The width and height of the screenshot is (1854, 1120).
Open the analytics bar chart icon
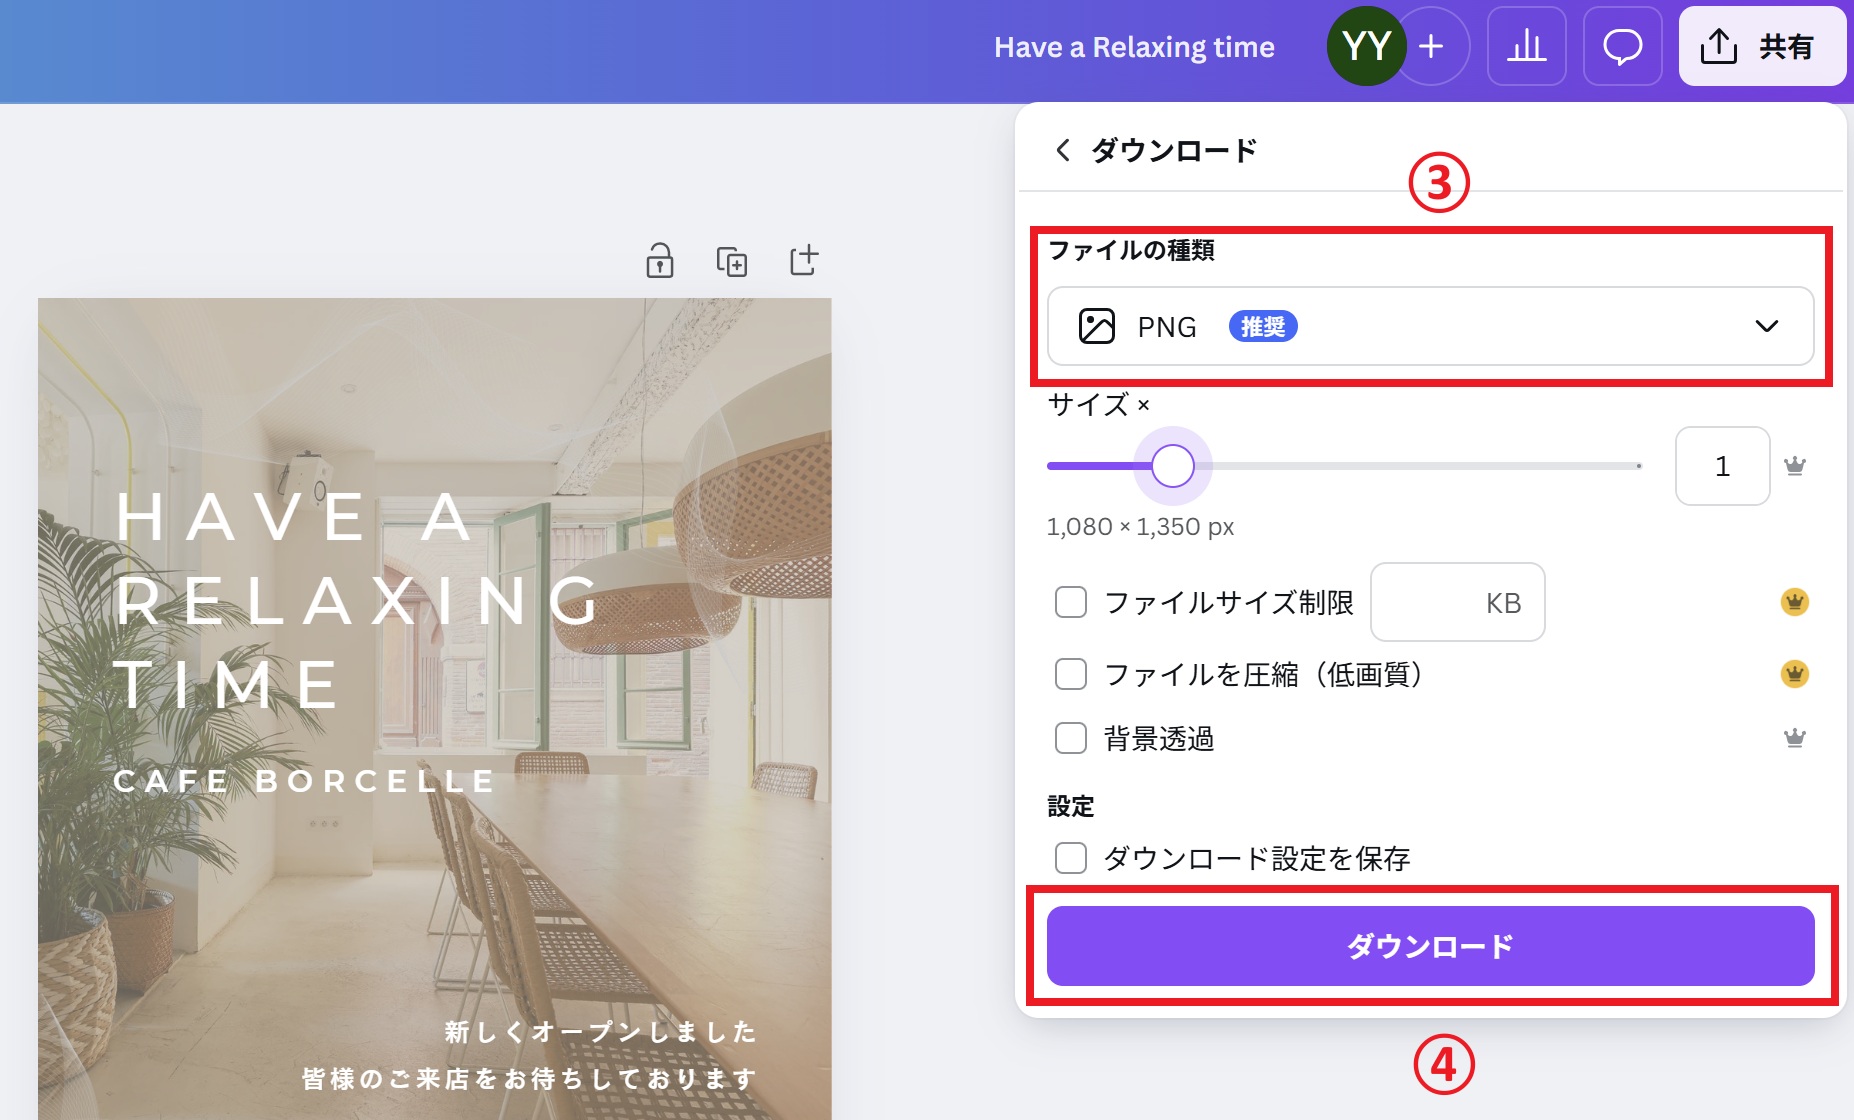[1526, 46]
